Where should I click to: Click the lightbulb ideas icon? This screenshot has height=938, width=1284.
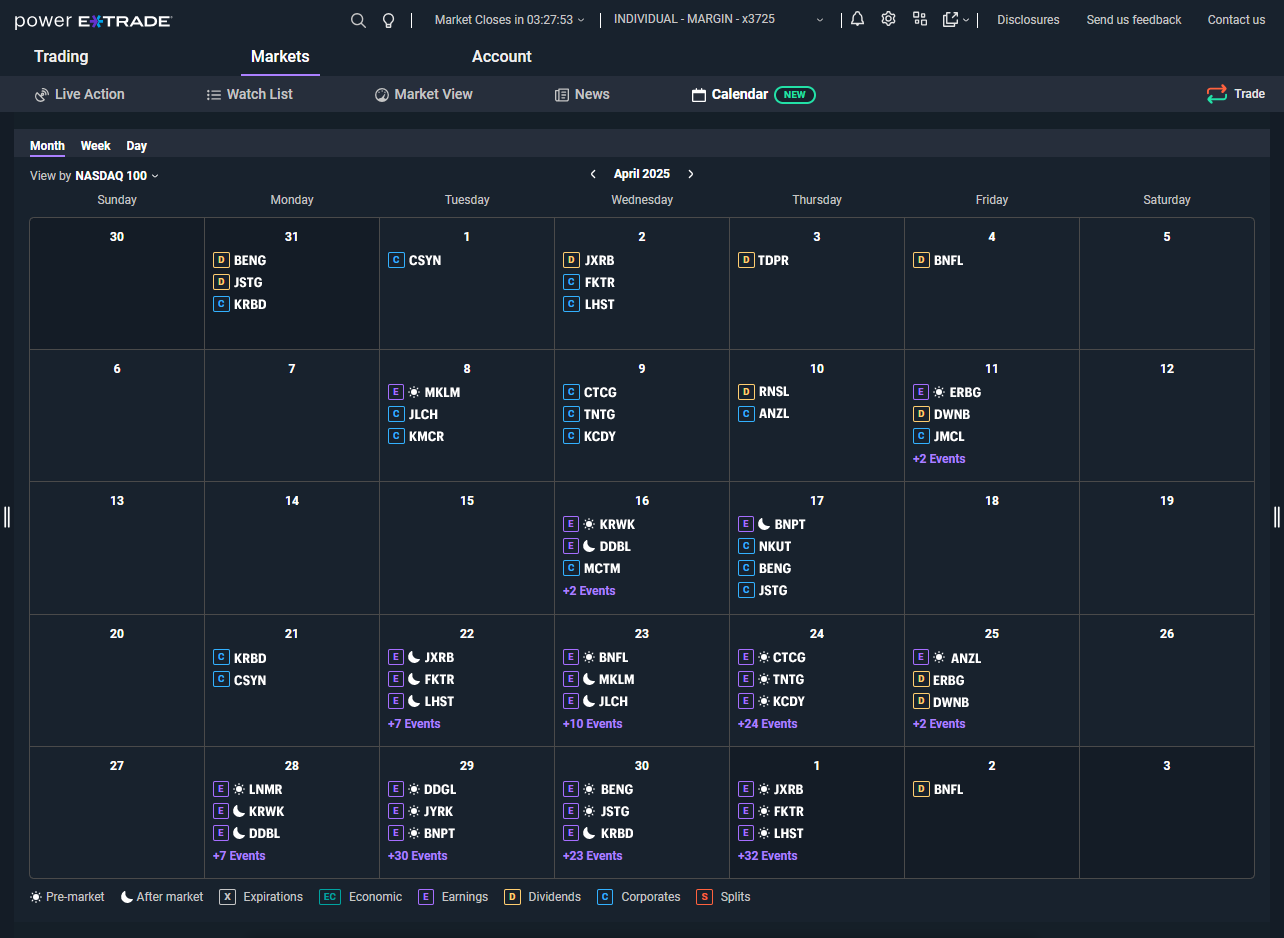(x=389, y=20)
